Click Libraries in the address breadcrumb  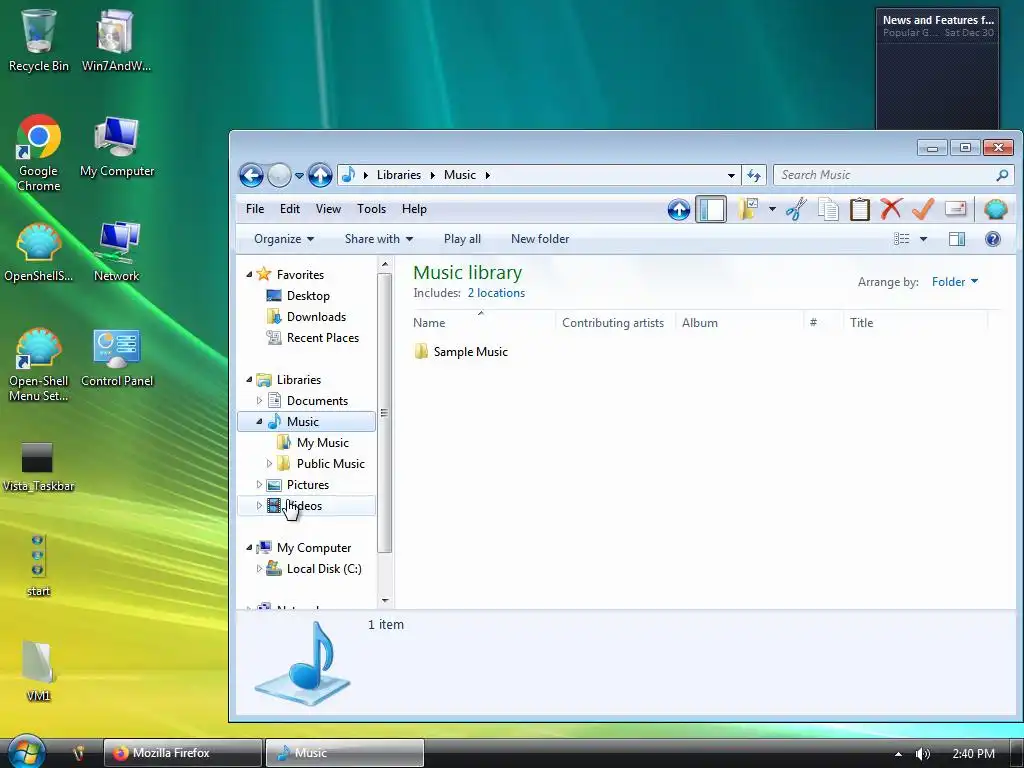399,175
